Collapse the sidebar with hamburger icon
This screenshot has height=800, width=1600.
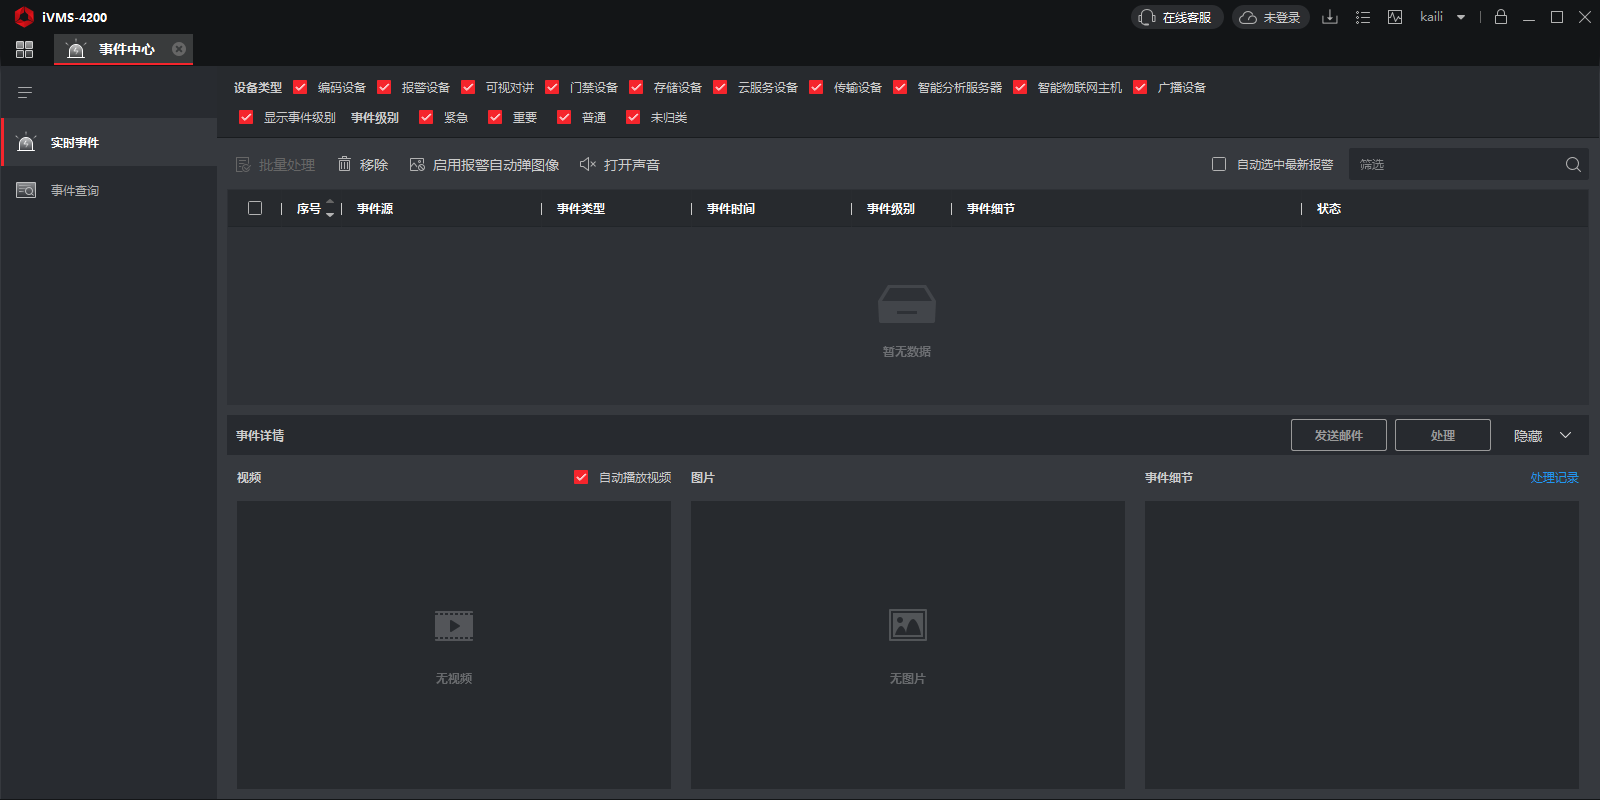pos(25,93)
